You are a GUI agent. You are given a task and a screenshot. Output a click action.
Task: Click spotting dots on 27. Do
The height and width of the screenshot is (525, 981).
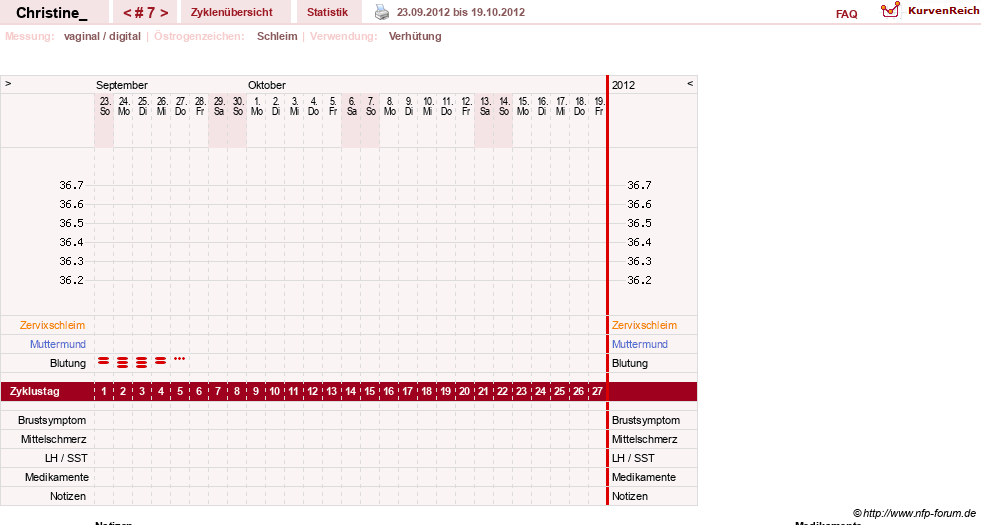[180, 359]
